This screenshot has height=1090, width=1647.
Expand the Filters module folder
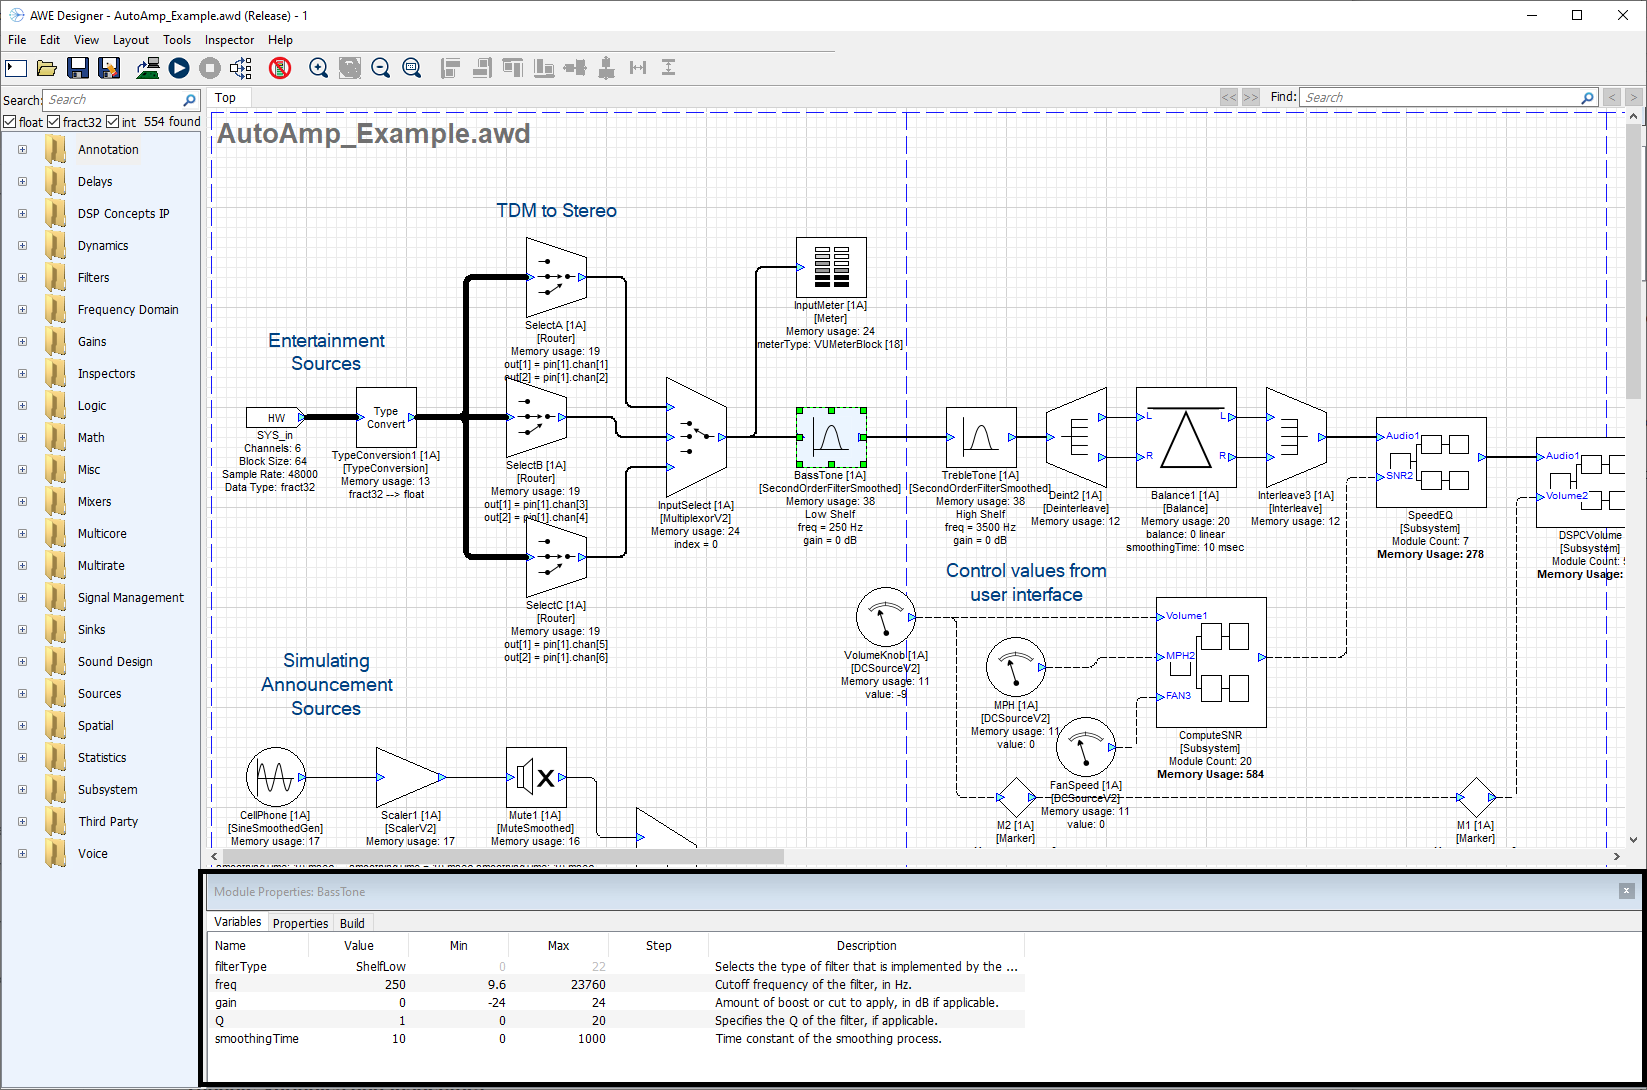(22, 277)
